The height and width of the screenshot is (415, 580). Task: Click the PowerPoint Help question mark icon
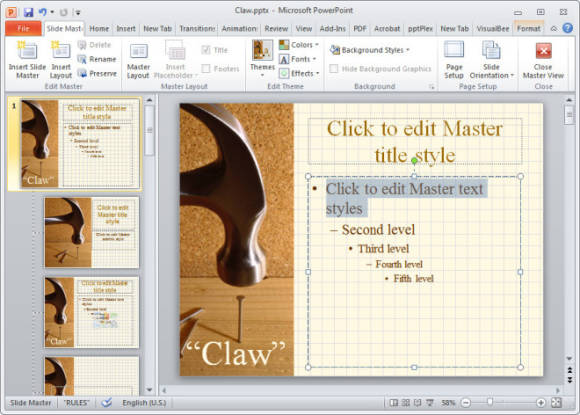pyautogui.click(x=567, y=28)
